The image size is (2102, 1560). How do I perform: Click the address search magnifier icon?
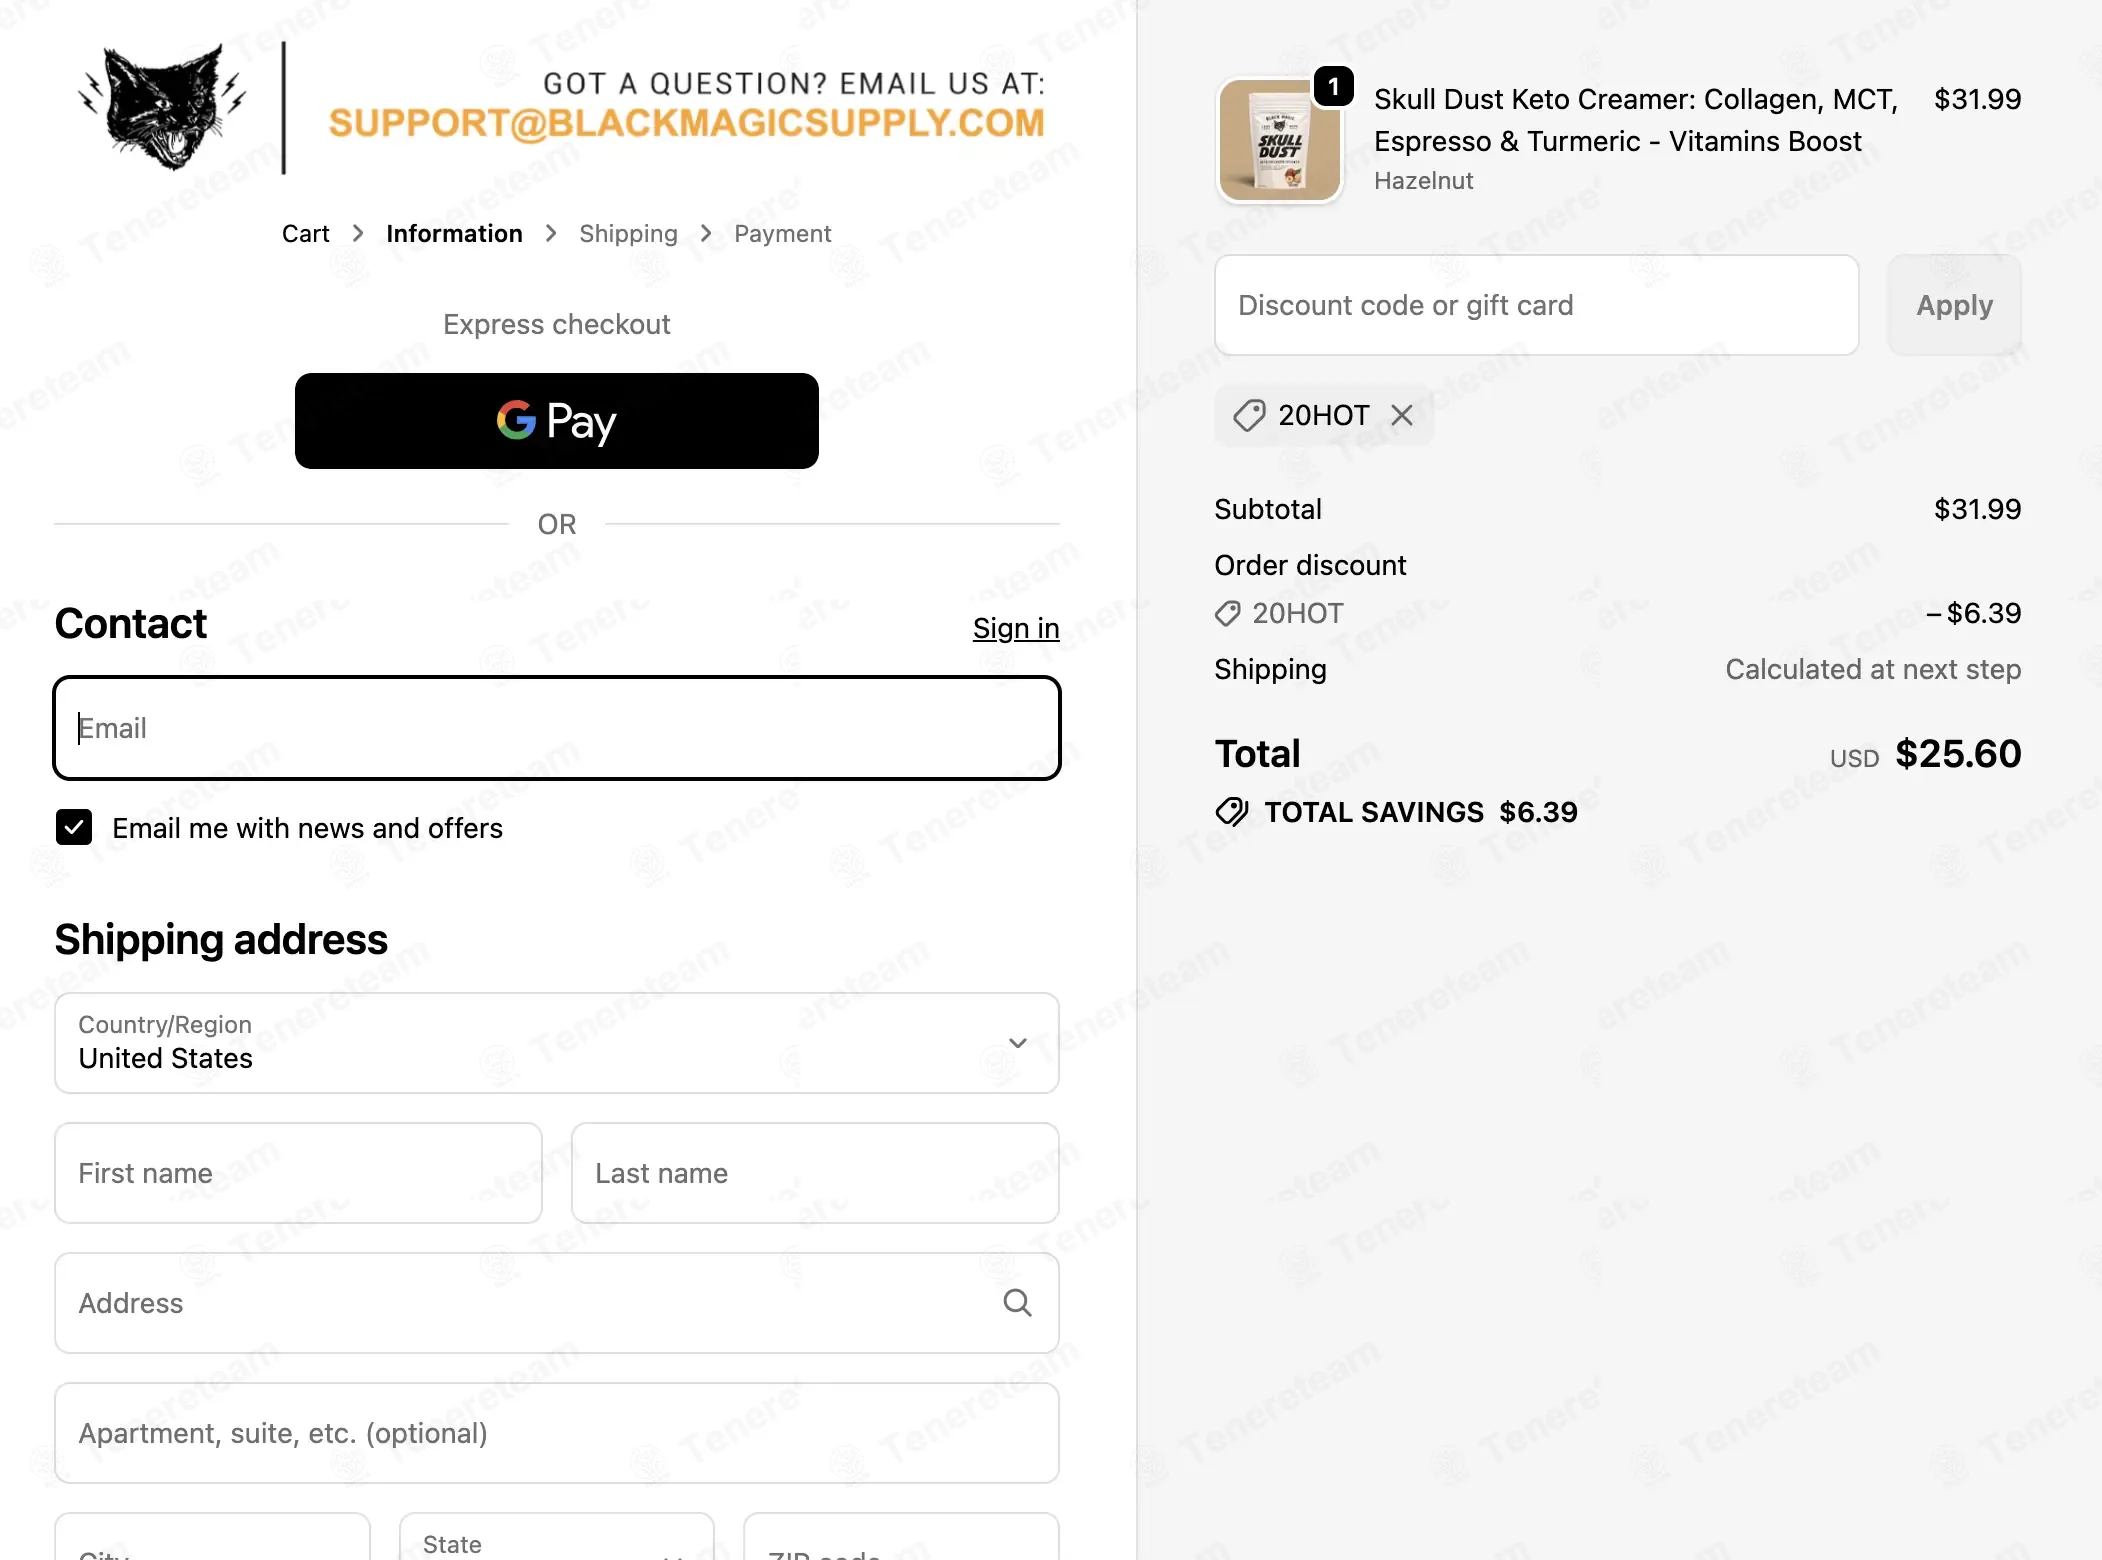[x=1017, y=1303]
